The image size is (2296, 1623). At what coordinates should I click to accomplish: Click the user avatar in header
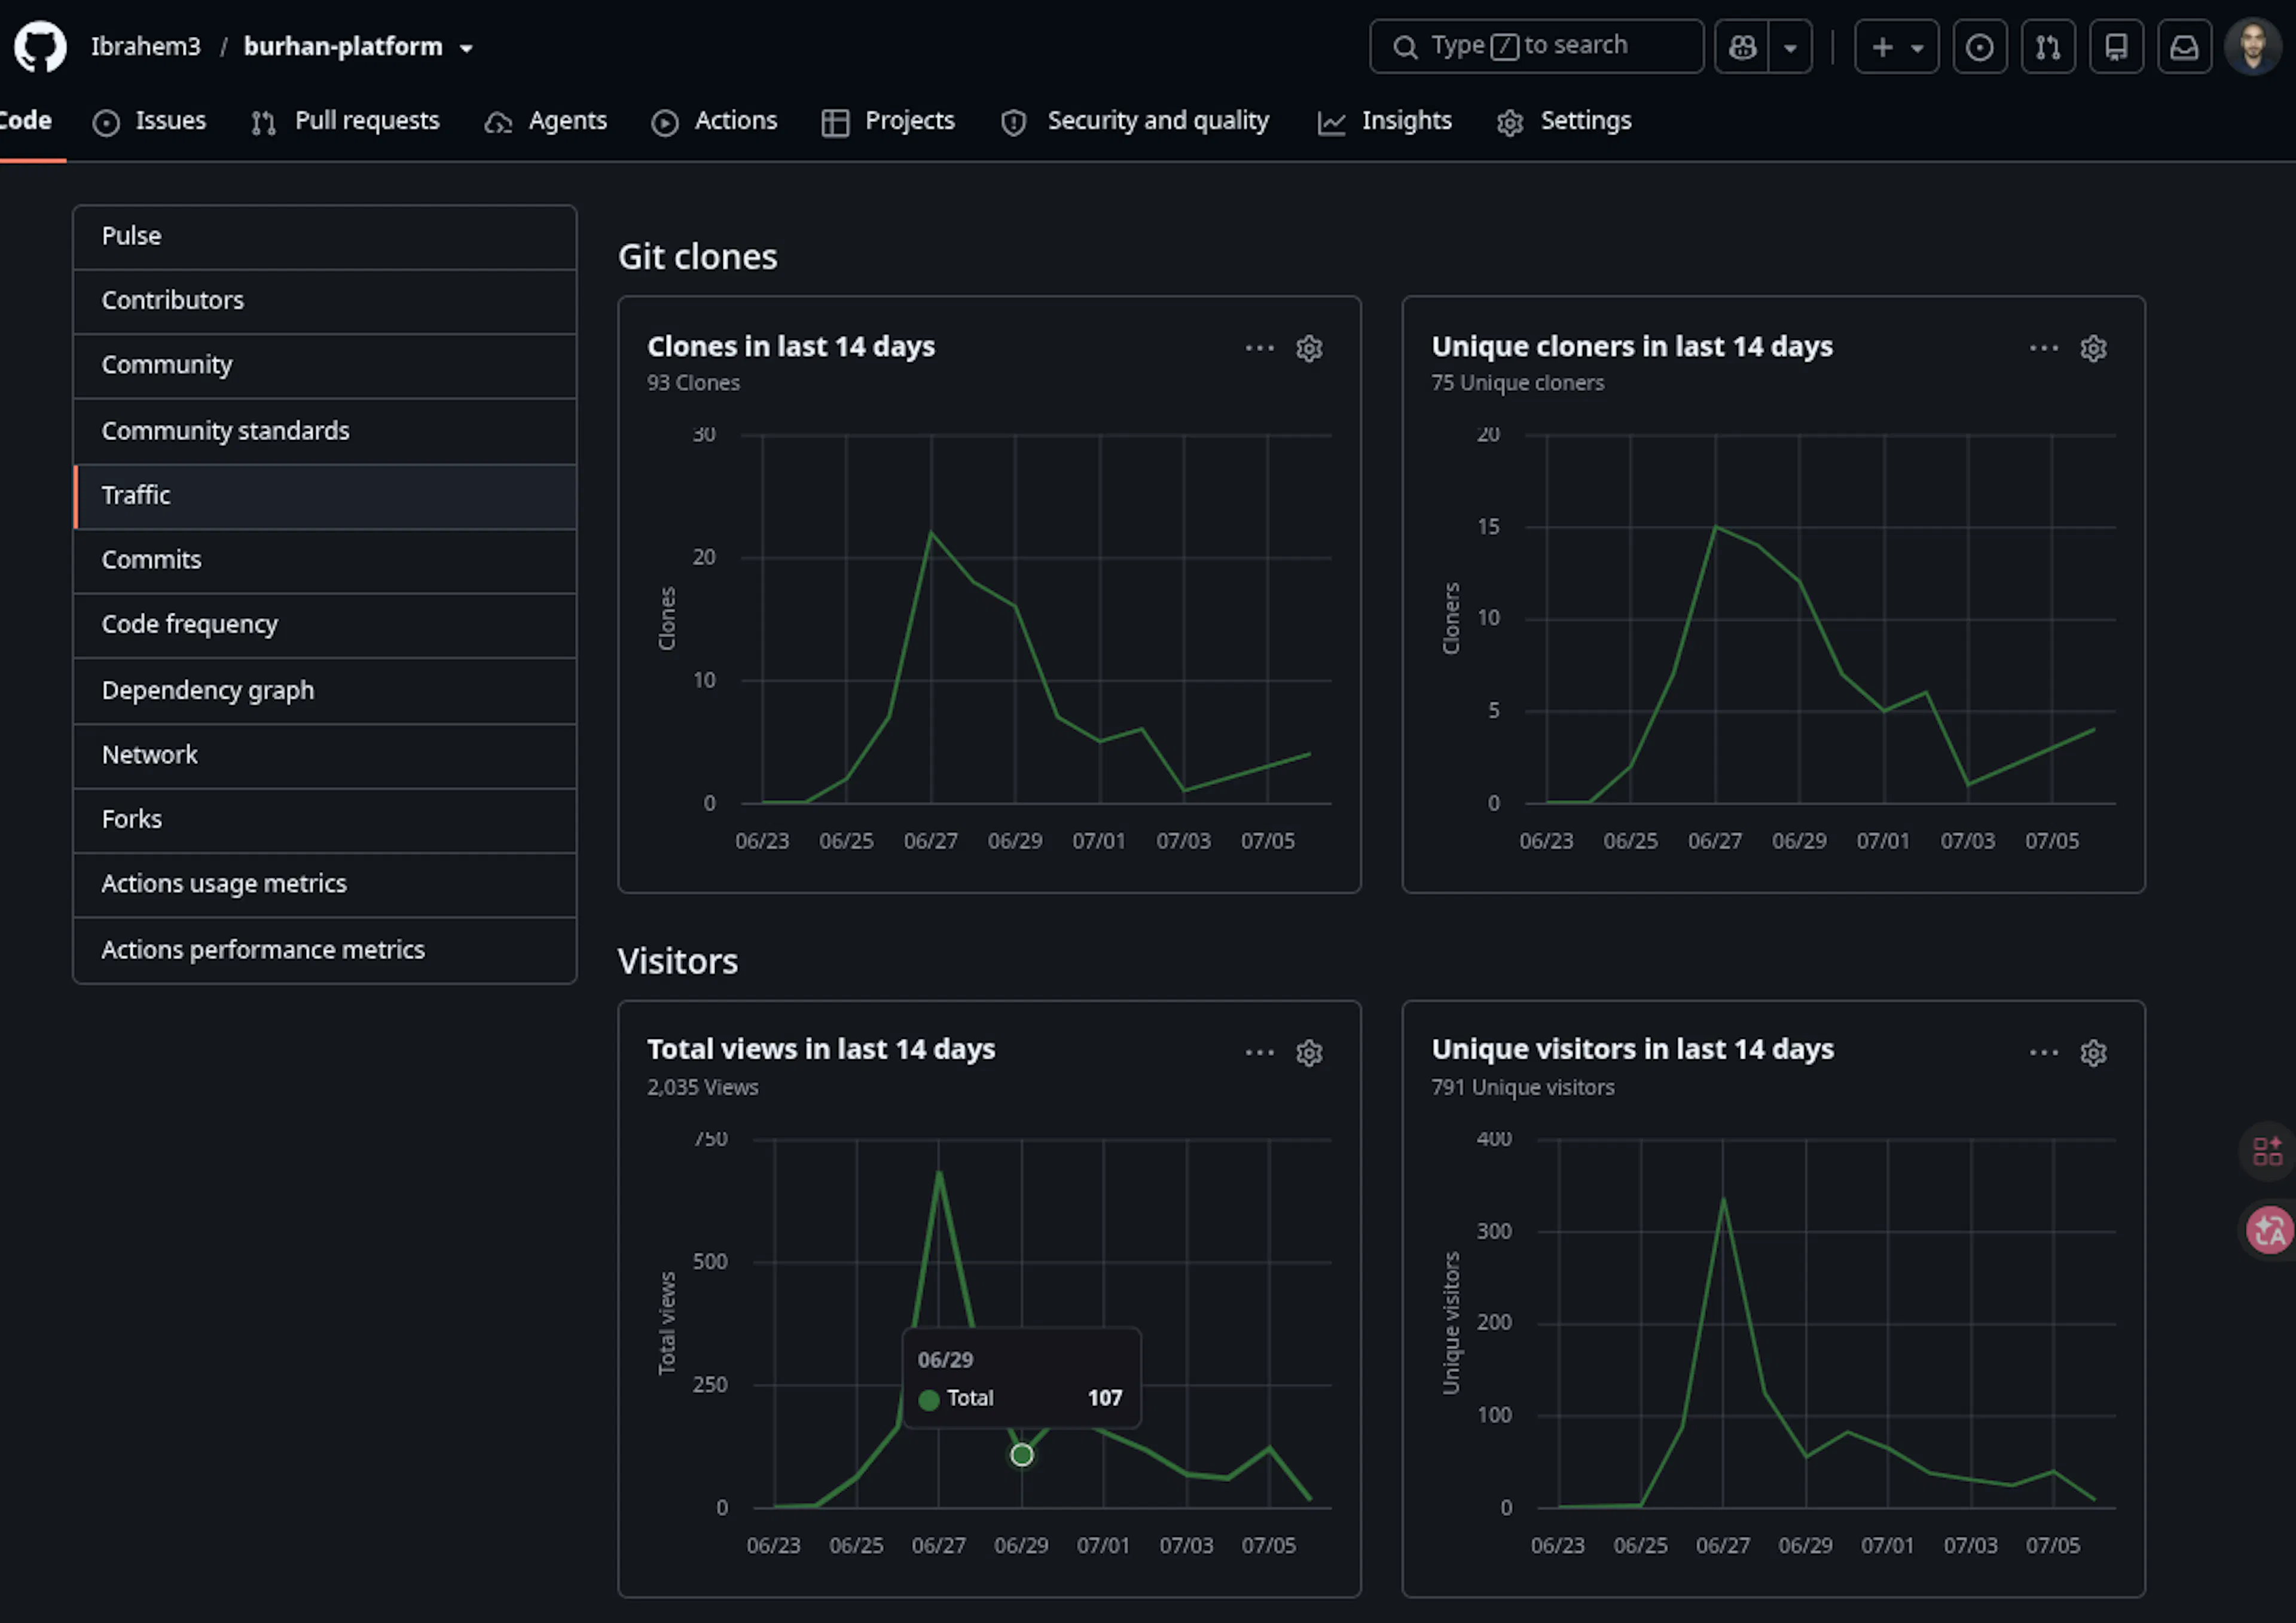point(2252,47)
